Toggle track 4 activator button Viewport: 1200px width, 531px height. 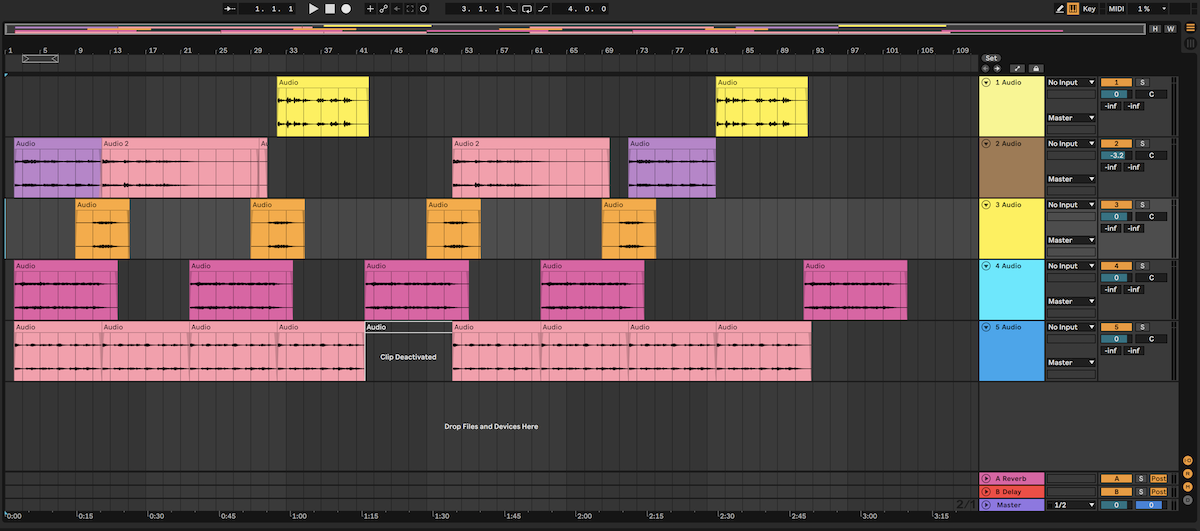tap(1116, 266)
